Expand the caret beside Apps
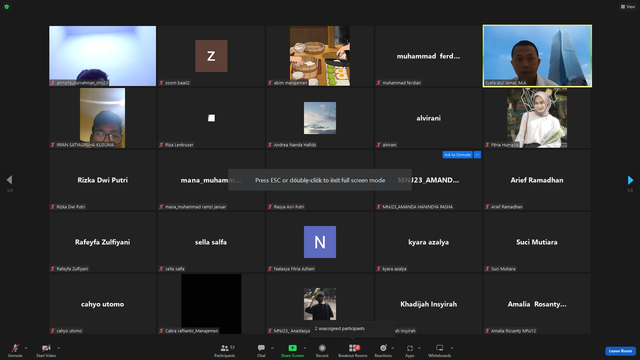 [x=419, y=348]
